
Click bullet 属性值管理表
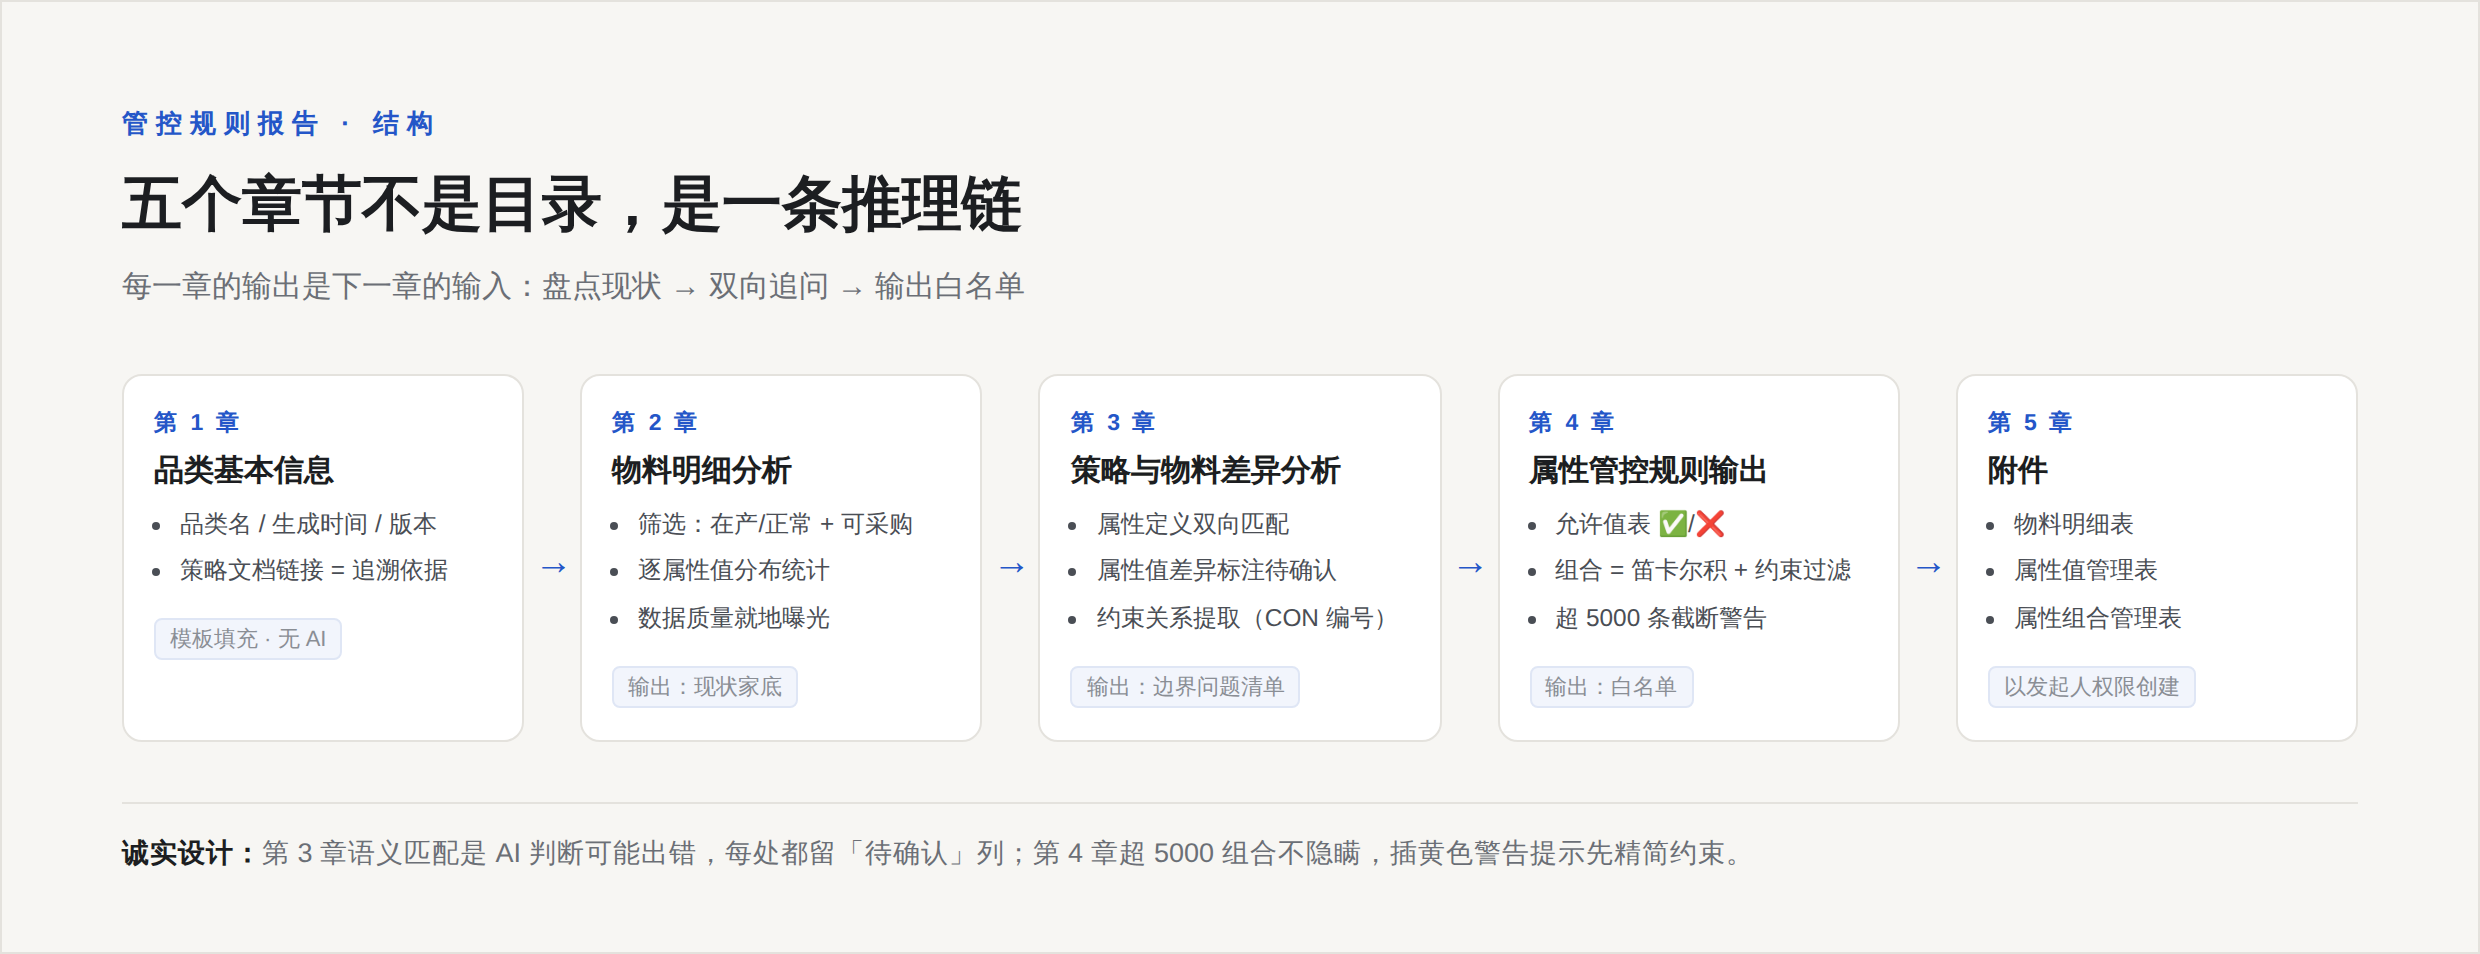[x=2086, y=570]
